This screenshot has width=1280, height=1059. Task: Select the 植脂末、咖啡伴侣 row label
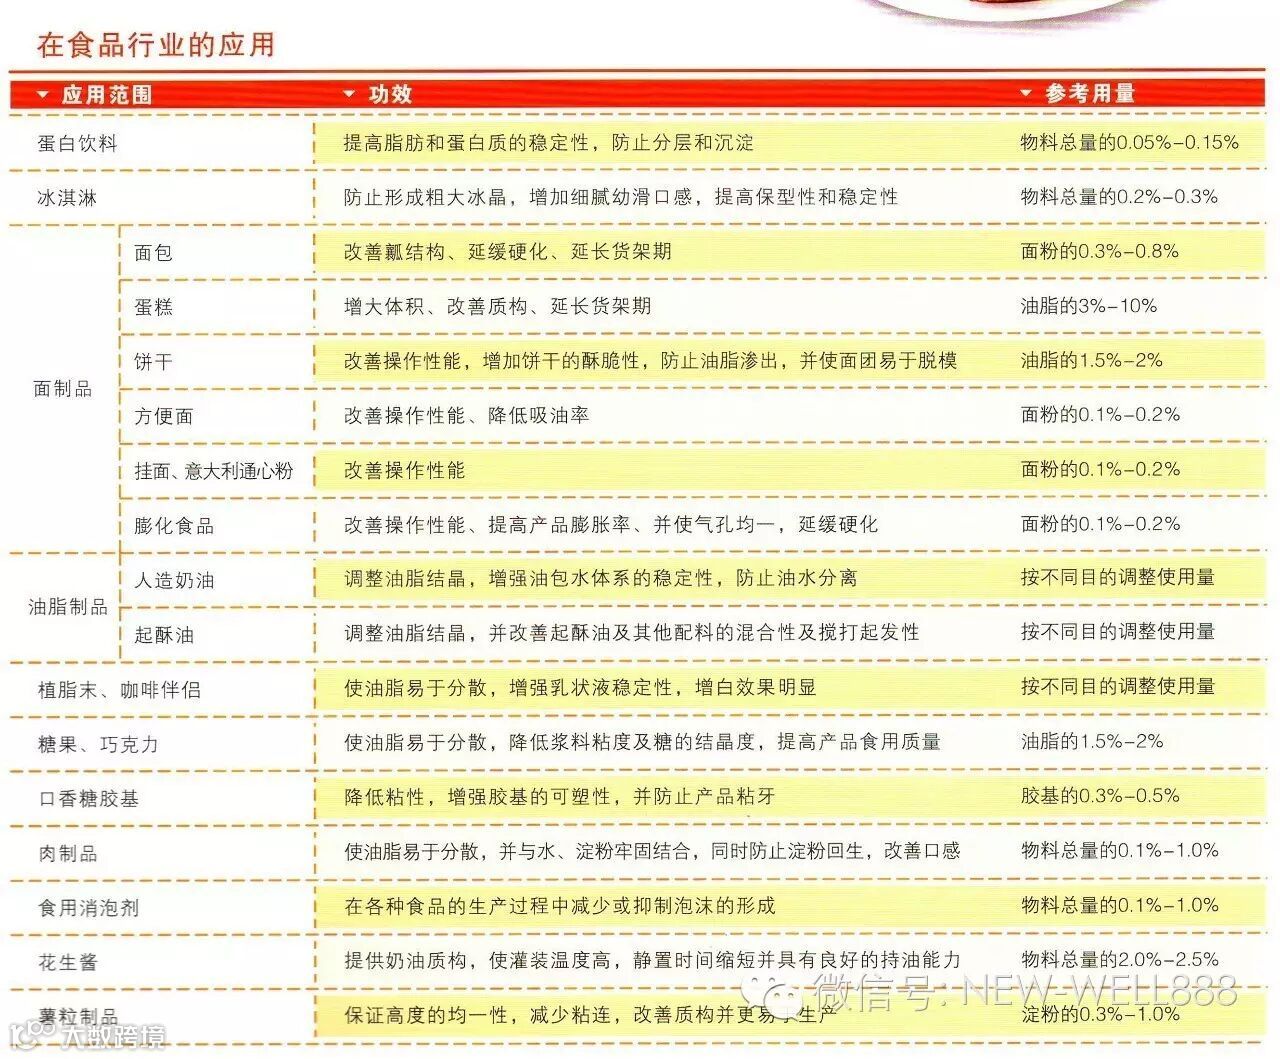tap(119, 690)
